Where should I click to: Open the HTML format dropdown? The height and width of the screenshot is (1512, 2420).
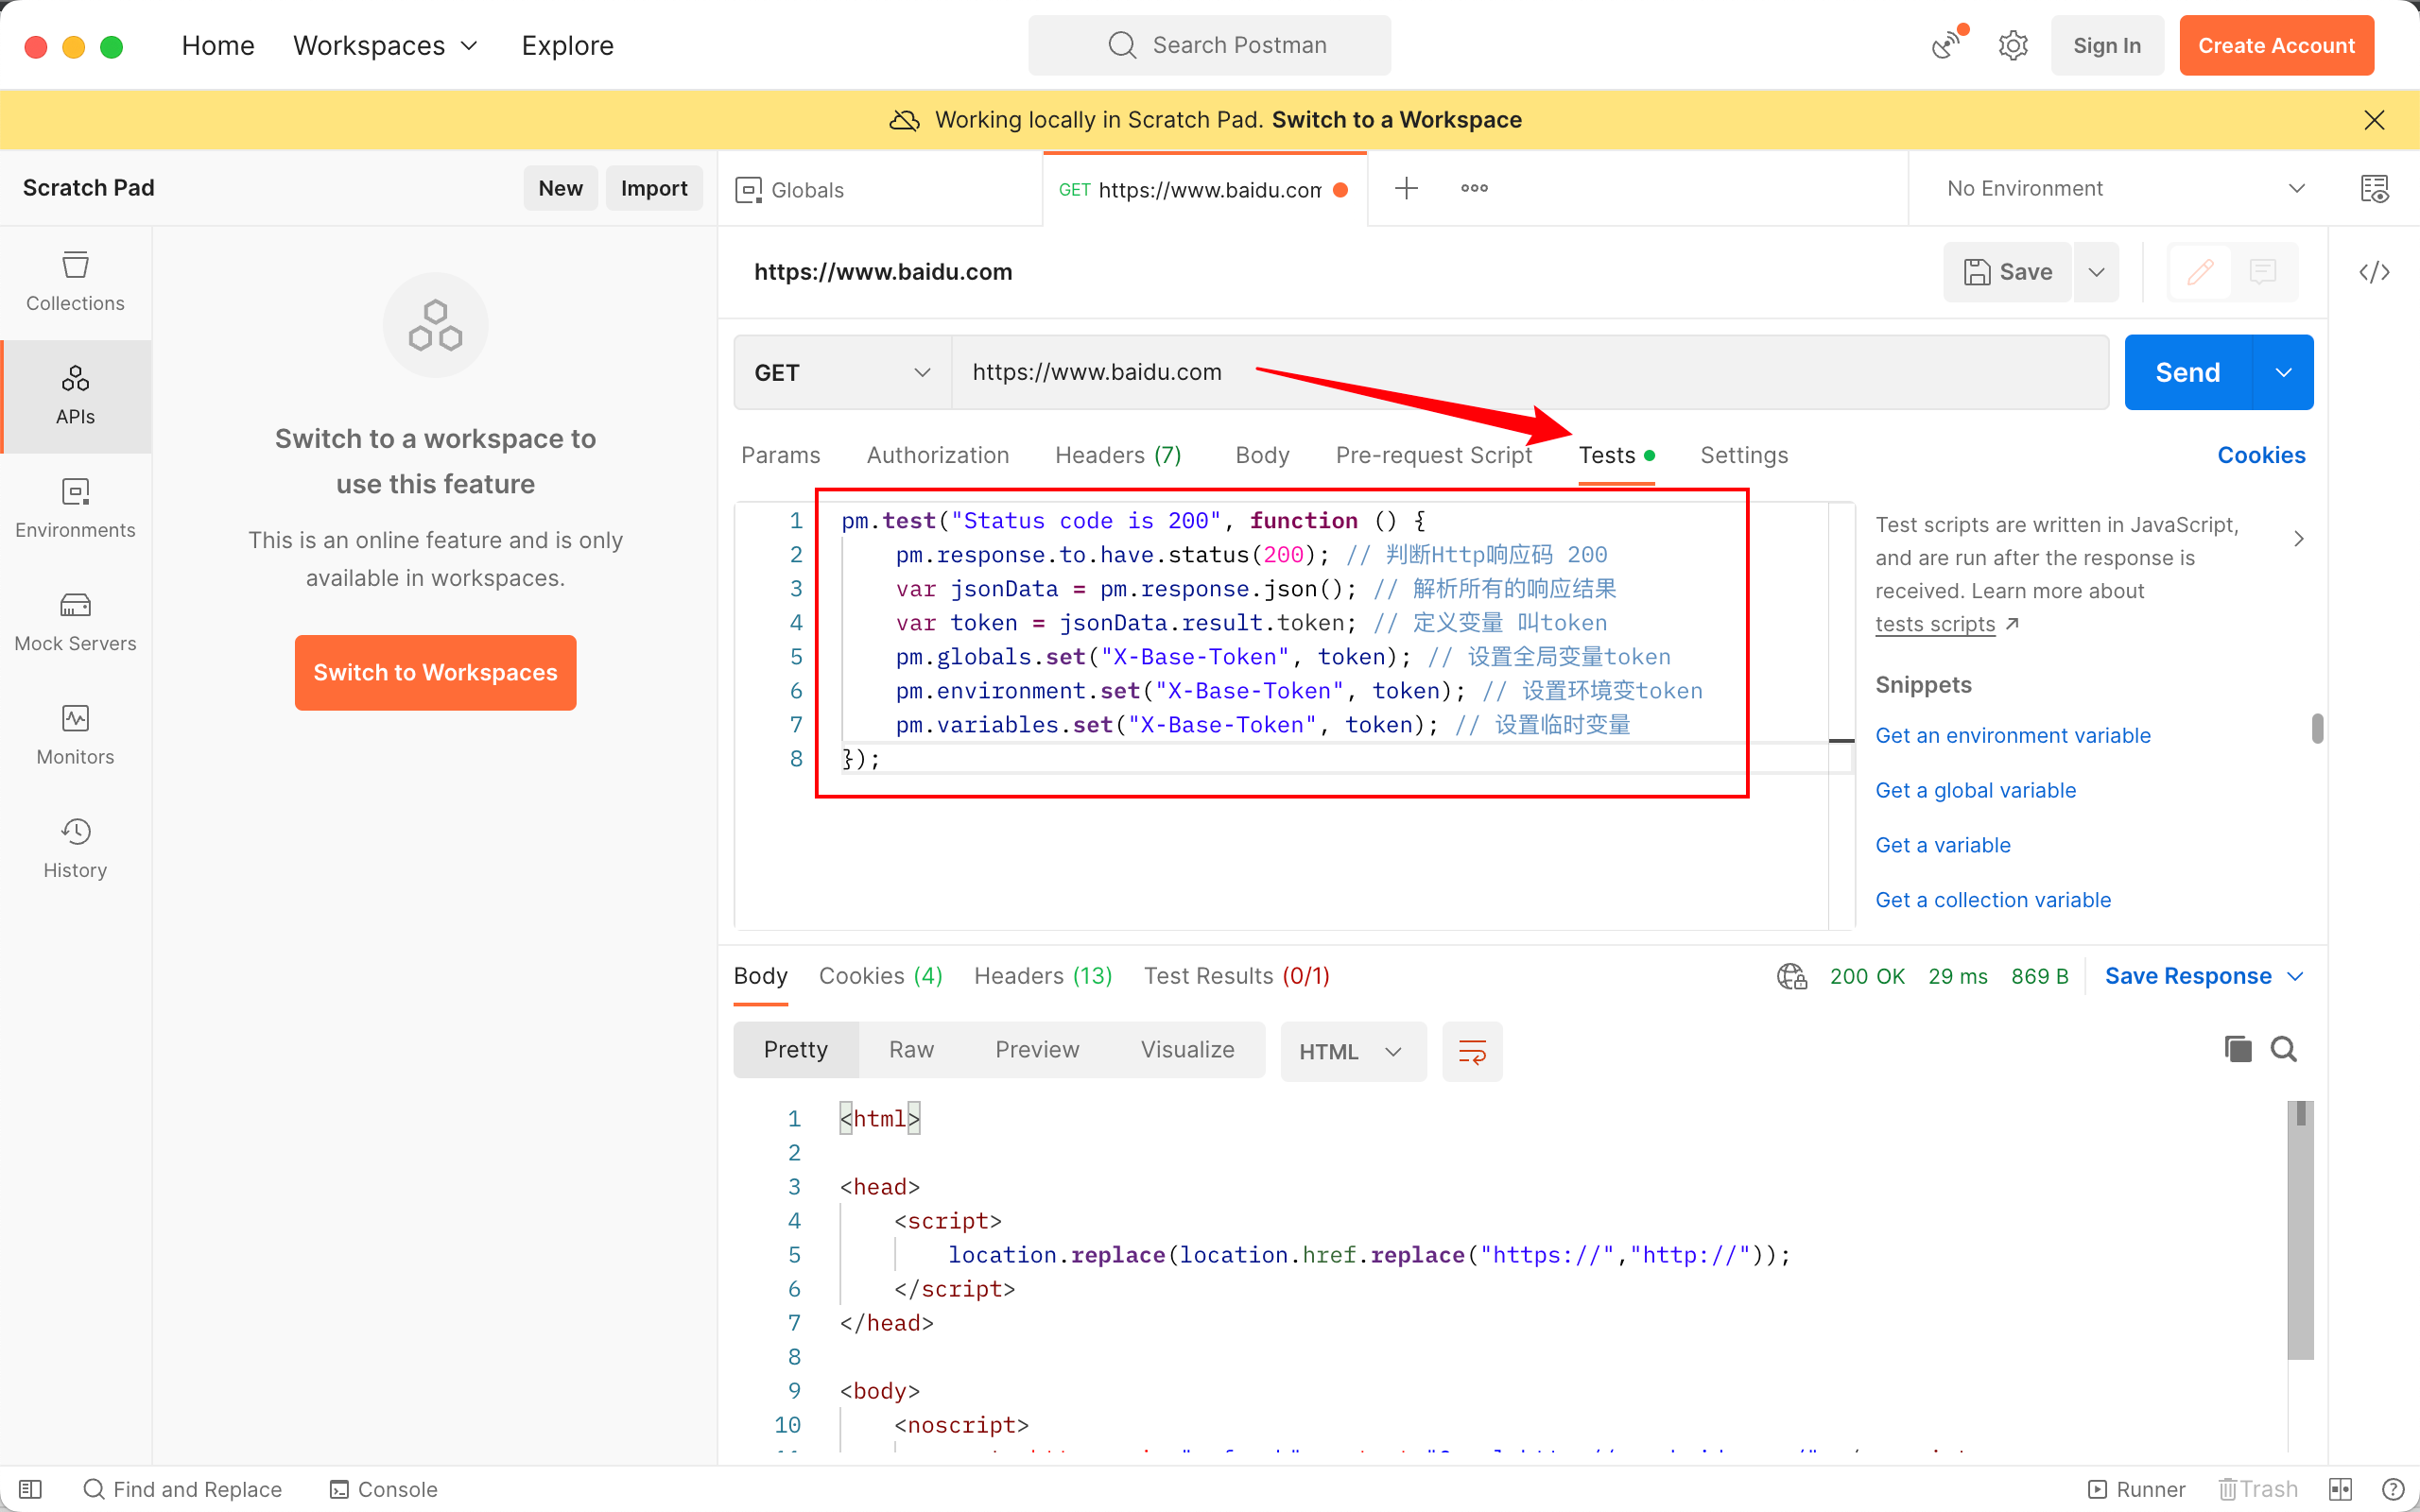click(1351, 1051)
